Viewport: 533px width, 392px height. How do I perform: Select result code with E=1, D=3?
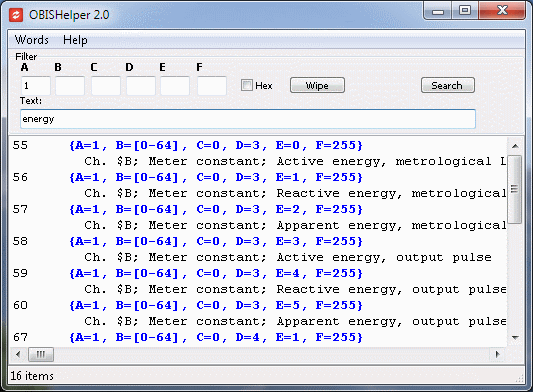click(216, 177)
